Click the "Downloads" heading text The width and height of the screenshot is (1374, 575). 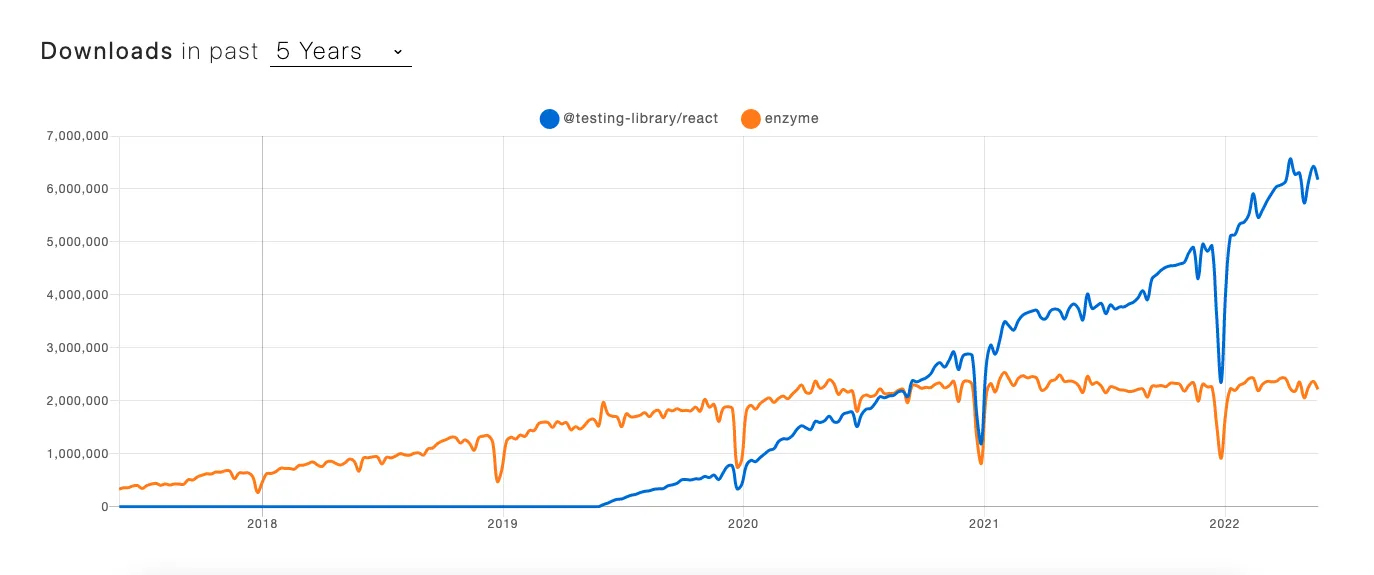pos(107,51)
